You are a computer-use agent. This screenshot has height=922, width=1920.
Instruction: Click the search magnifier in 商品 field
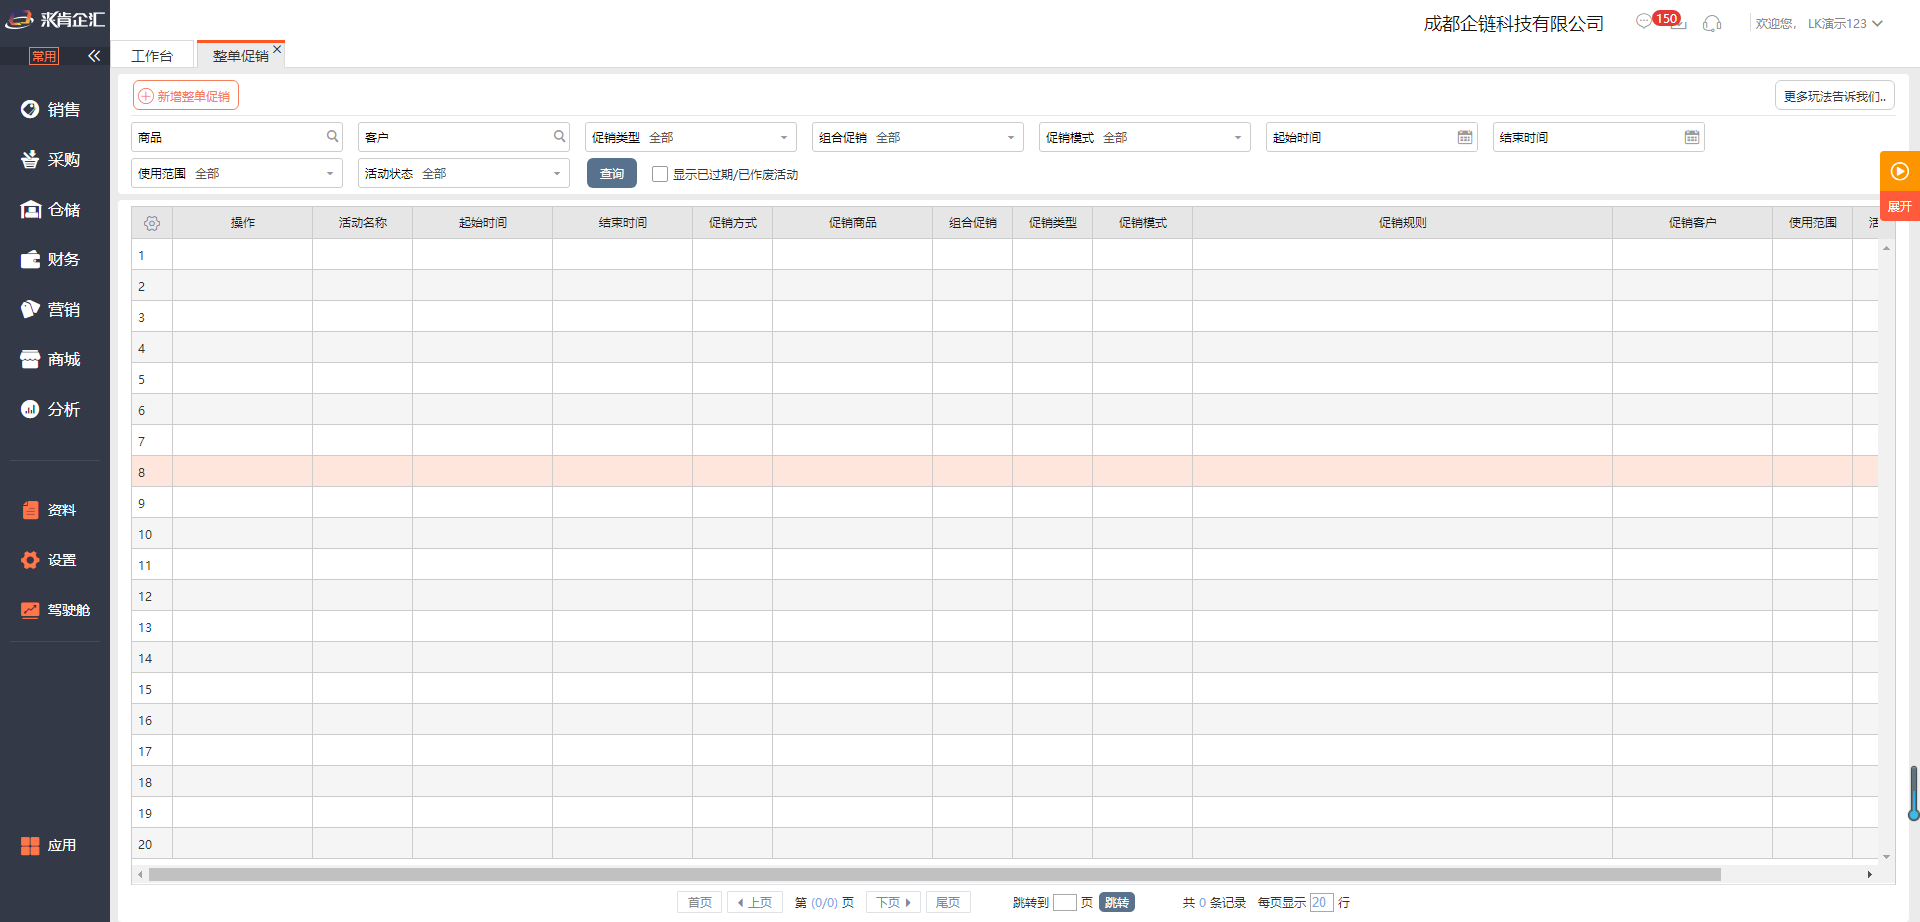pyautogui.click(x=332, y=137)
